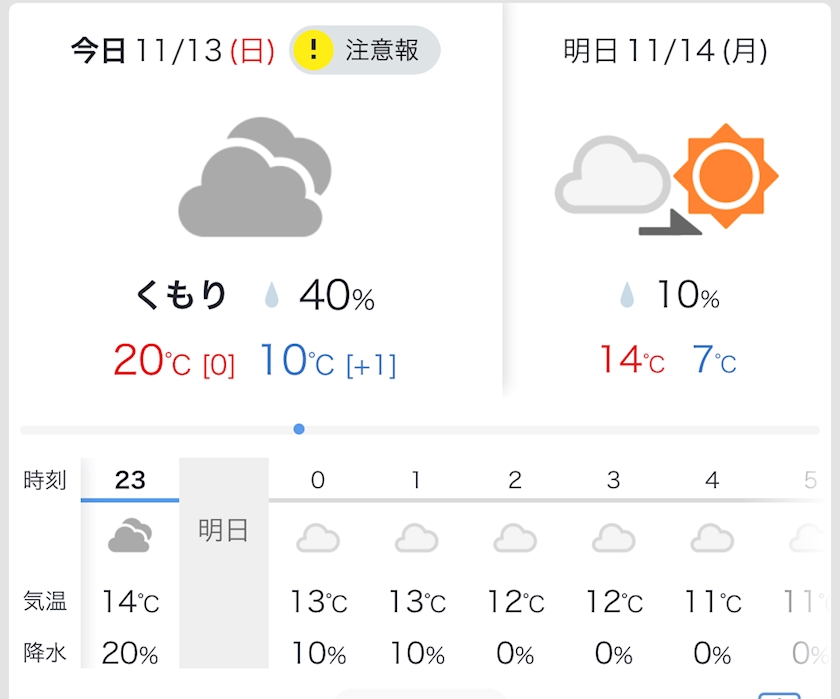Click tomorrow's cloudy-then-sunny weather icon
840x699 pixels.
(667, 180)
